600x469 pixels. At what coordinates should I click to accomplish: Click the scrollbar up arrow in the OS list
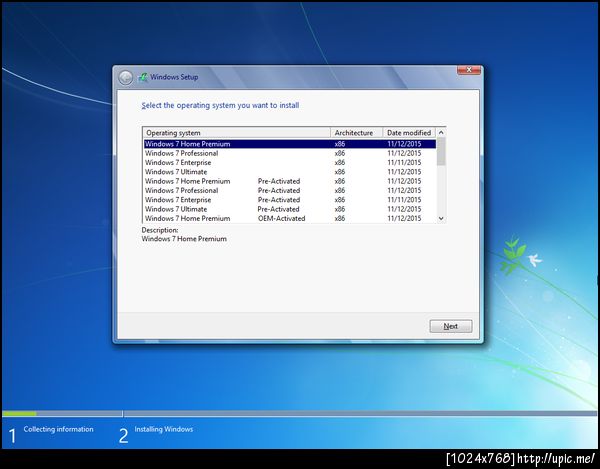point(441,132)
